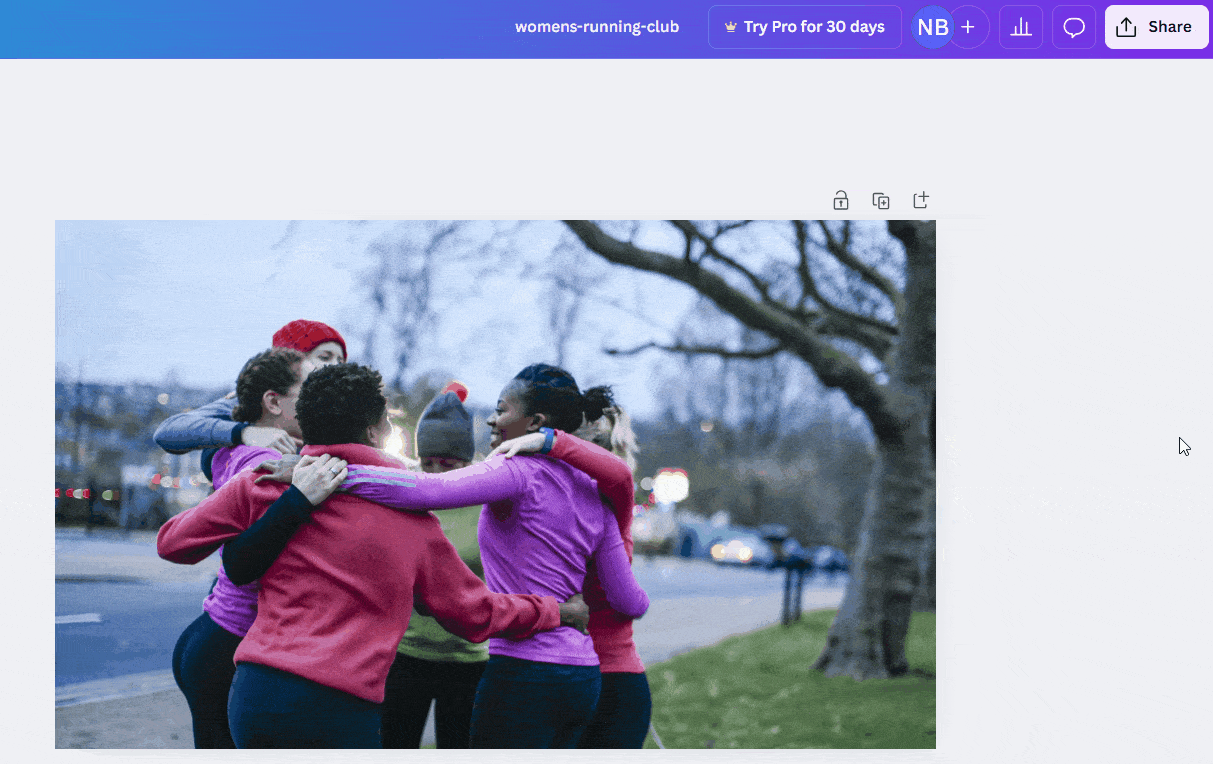Viewport: 1213px width, 764px height.
Task: Click the empty canvas area beside the page
Action: [1070, 450]
